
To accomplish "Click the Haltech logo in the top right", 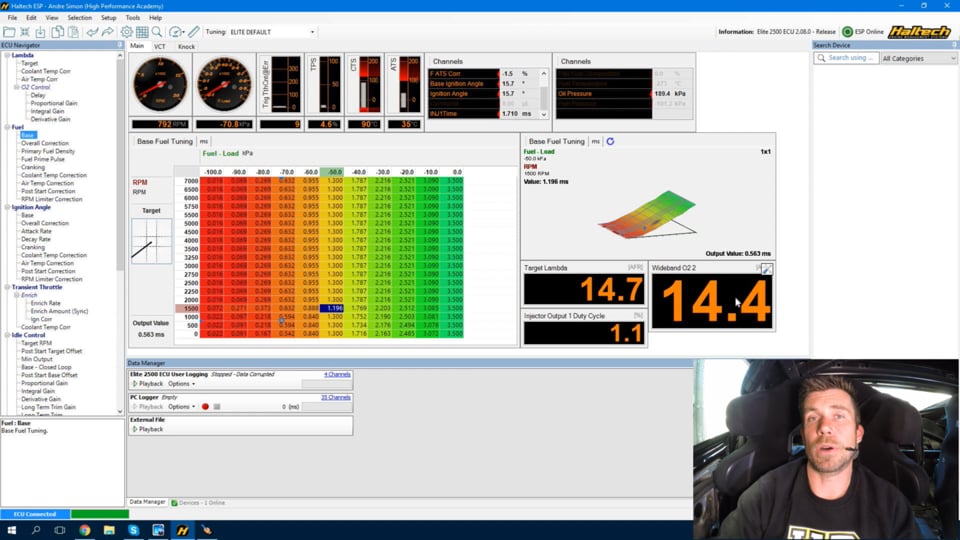I will tap(920, 32).
